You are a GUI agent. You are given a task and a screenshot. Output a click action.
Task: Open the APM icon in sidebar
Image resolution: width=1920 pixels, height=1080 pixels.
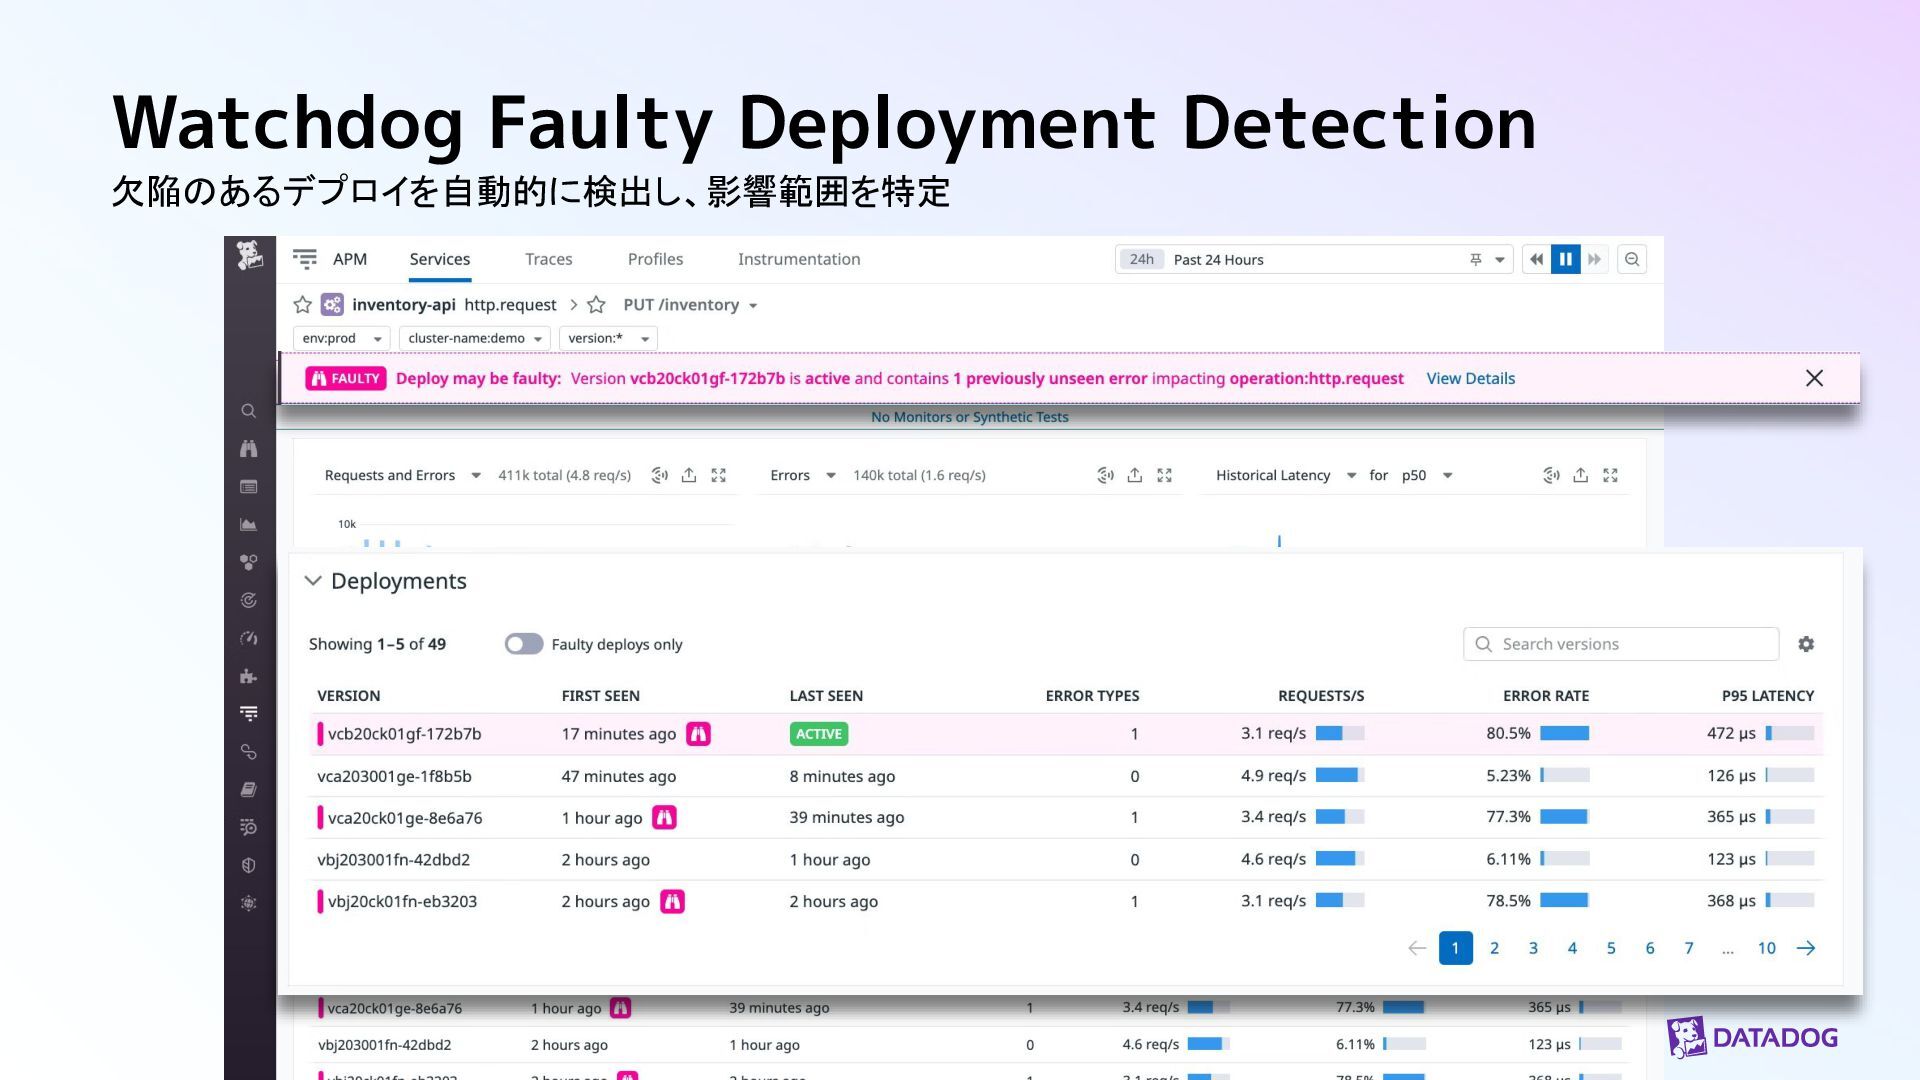[x=248, y=714]
